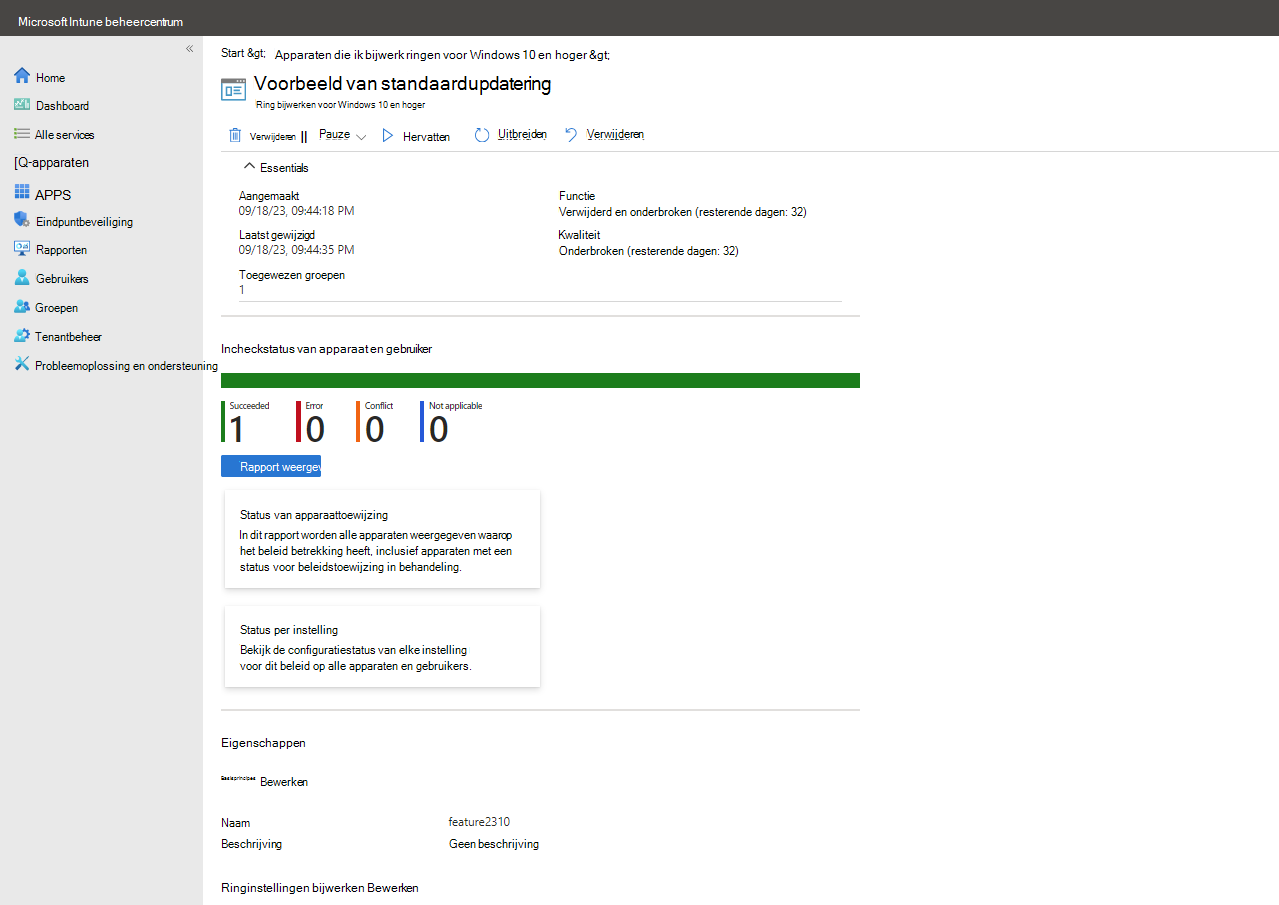Click the update ring icon beside title
Screen dimensions: 1279x905
[x=233, y=89]
